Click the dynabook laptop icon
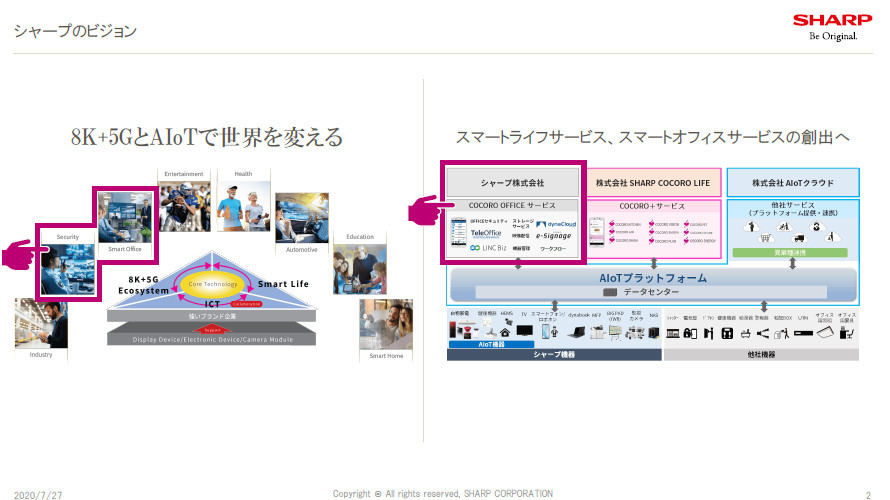The image size is (890, 500). click(578, 332)
